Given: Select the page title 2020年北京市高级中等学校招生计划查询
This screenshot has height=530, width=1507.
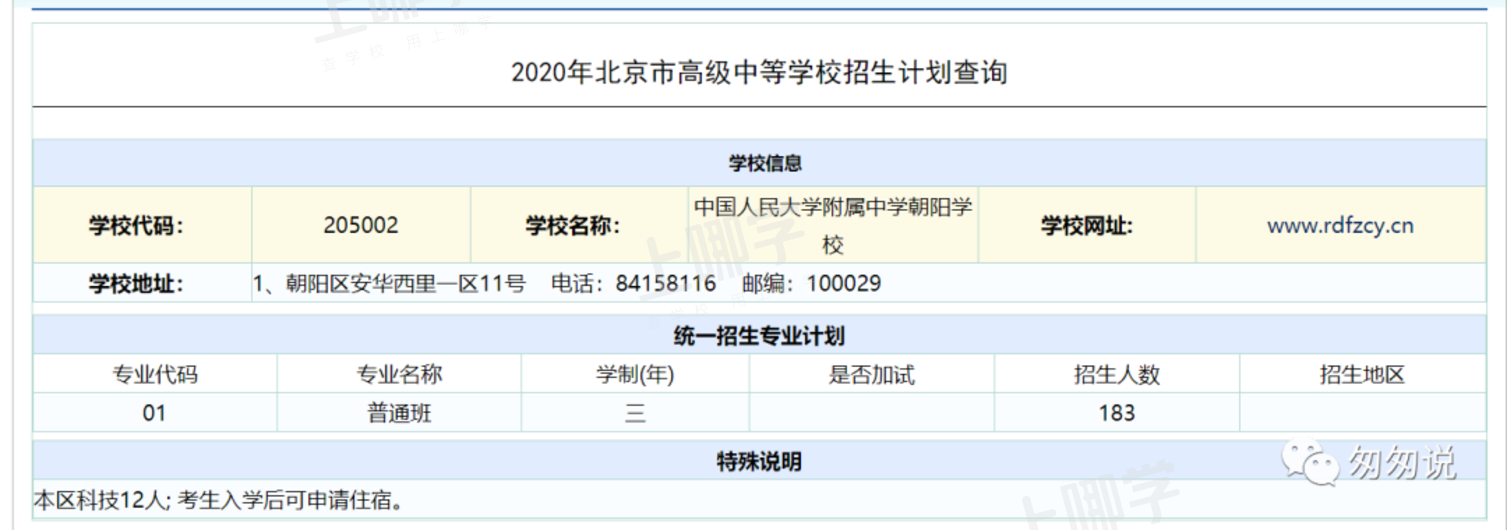Looking at the screenshot, I should pos(759,73).
